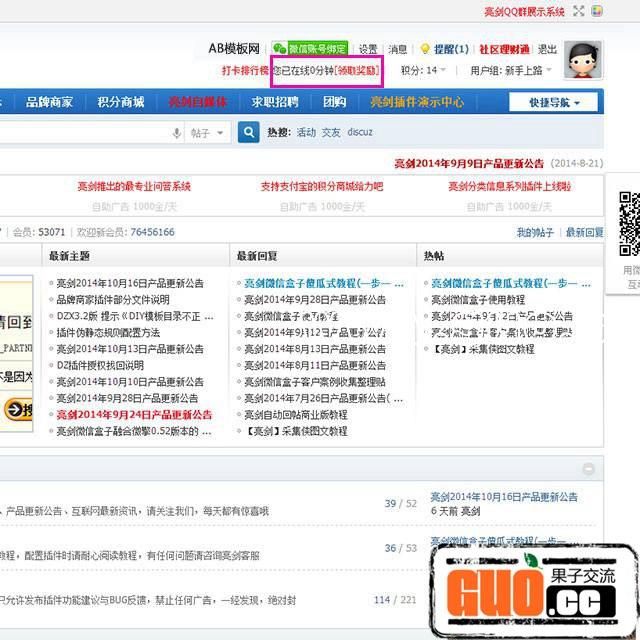Click the user avatar thumbnail
Screen dimensions: 640x640
coord(583,60)
